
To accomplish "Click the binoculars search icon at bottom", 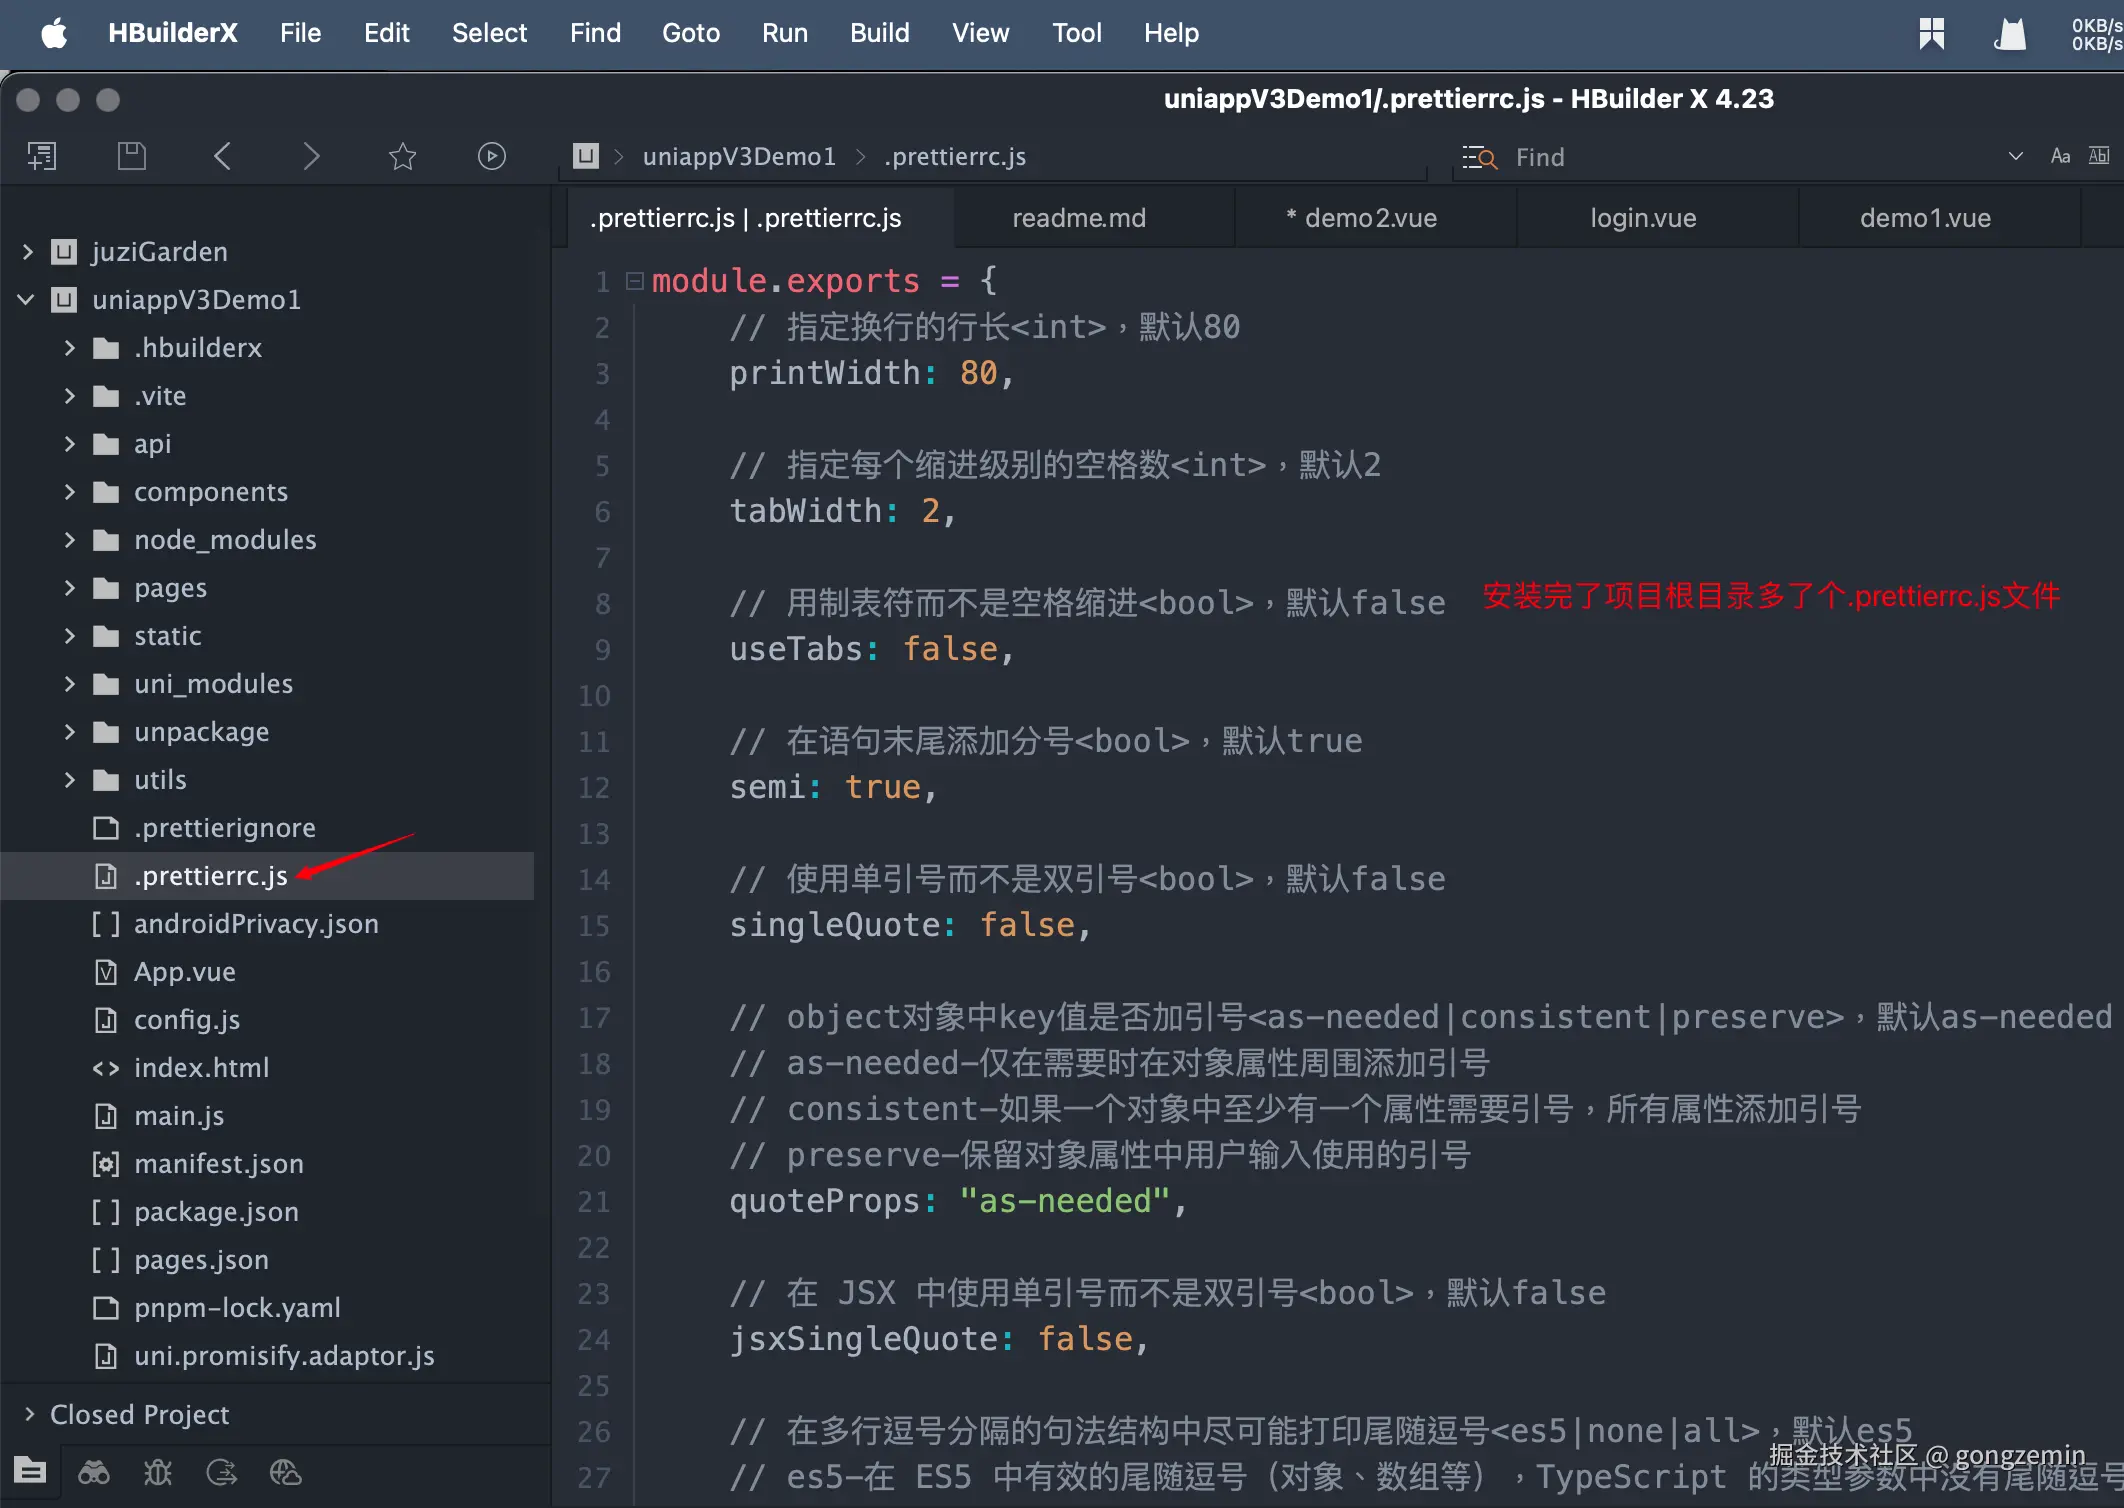I will point(94,1472).
